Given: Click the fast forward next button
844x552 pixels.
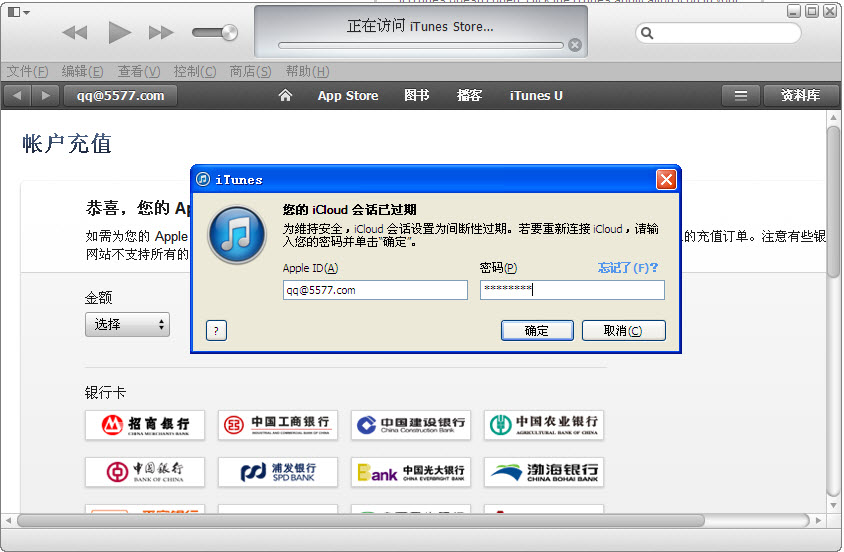Looking at the screenshot, I should [161, 33].
